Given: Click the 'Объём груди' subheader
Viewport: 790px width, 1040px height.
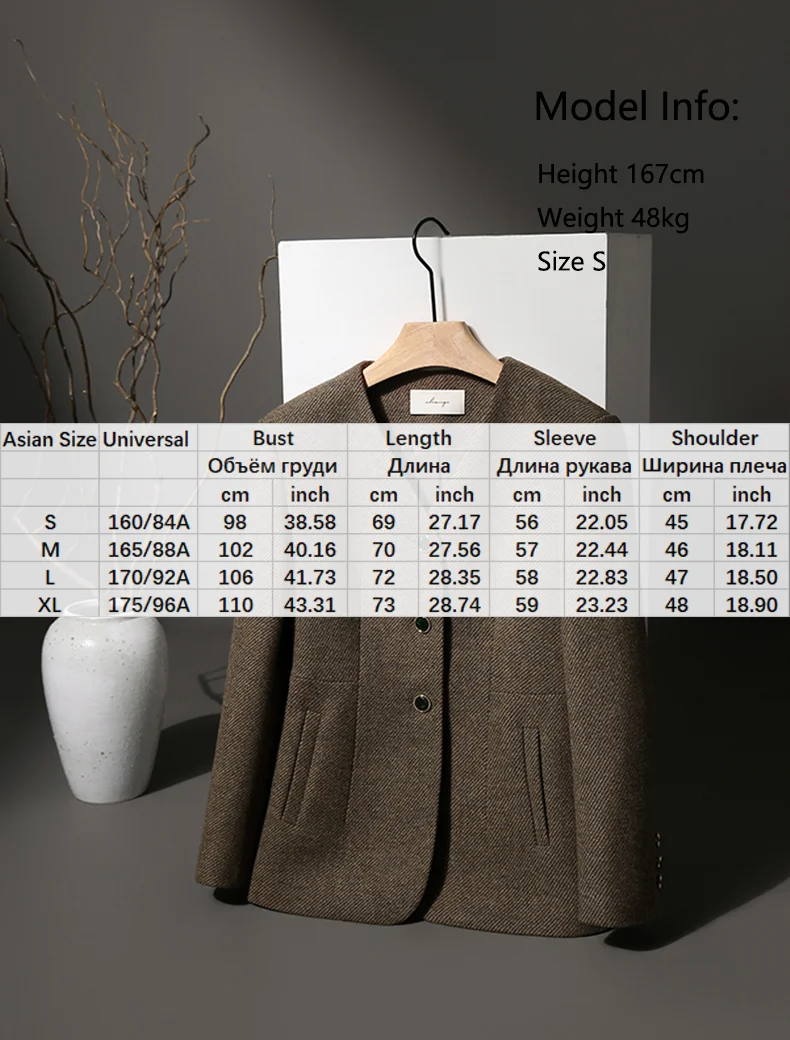Looking at the screenshot, I should pos(273,466).
